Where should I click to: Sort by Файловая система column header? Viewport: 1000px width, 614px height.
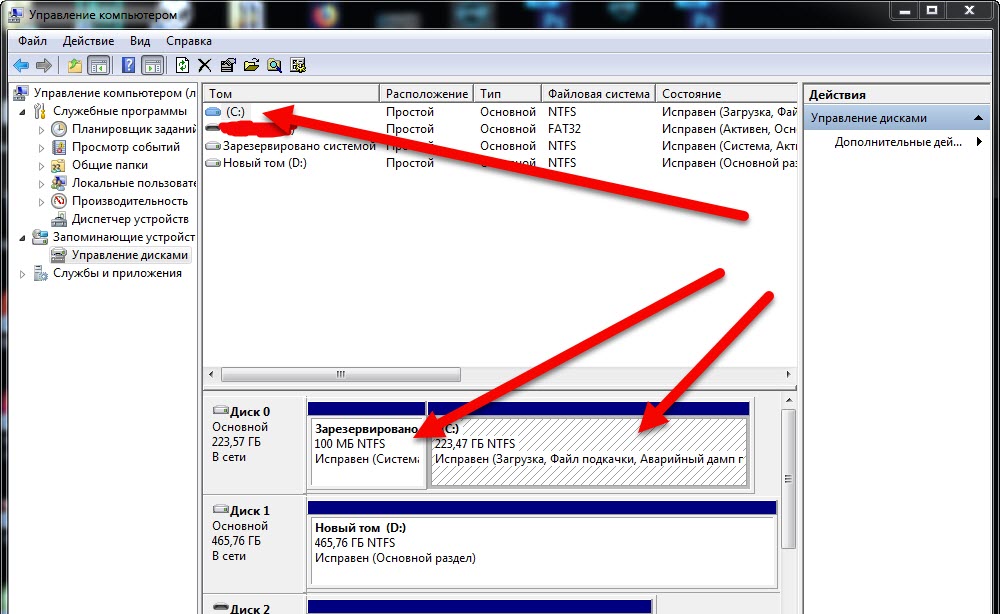click(x=598, y=94)
